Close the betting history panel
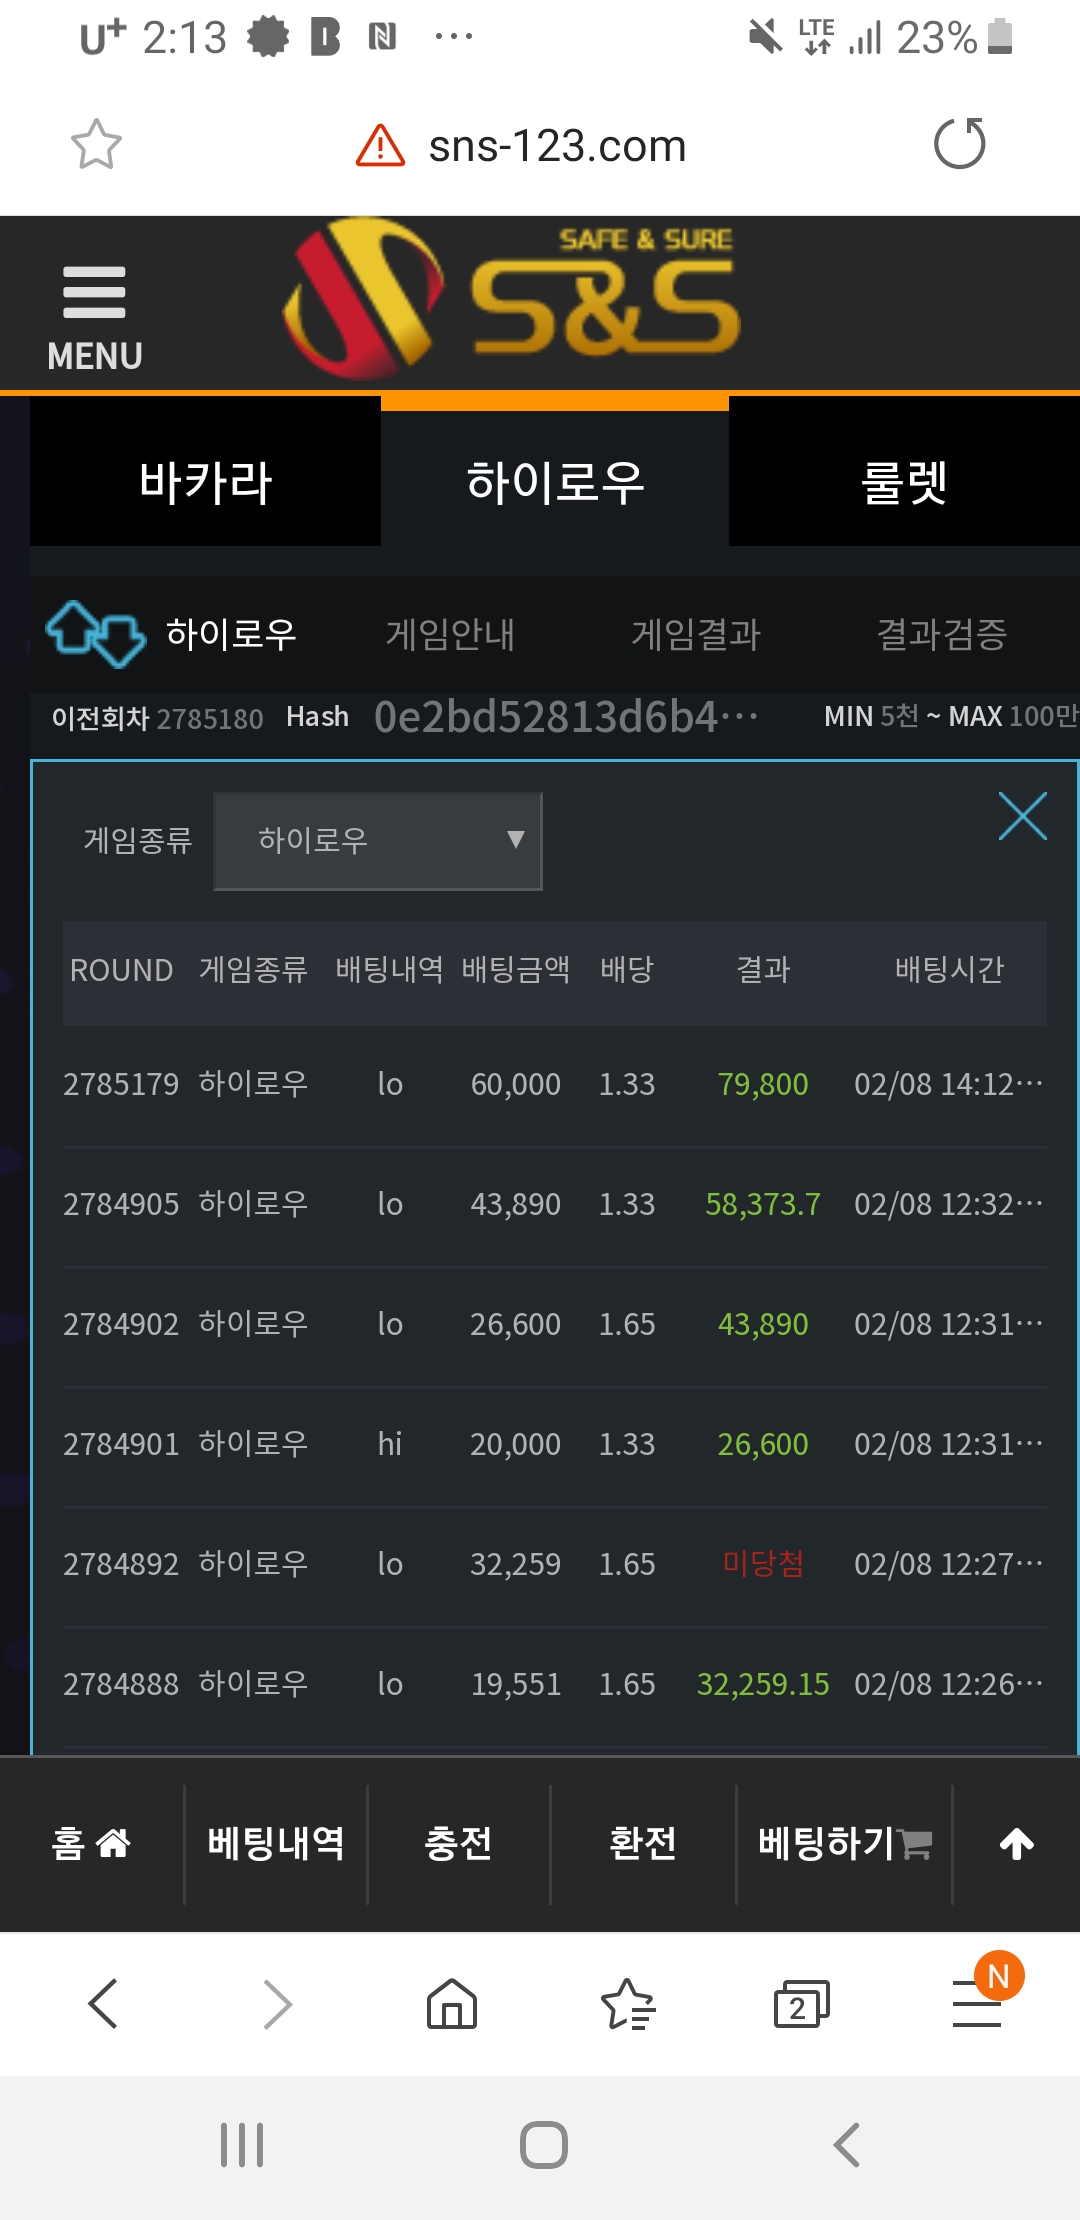The image size is (1080, 2220). [x=1022, y=816]
